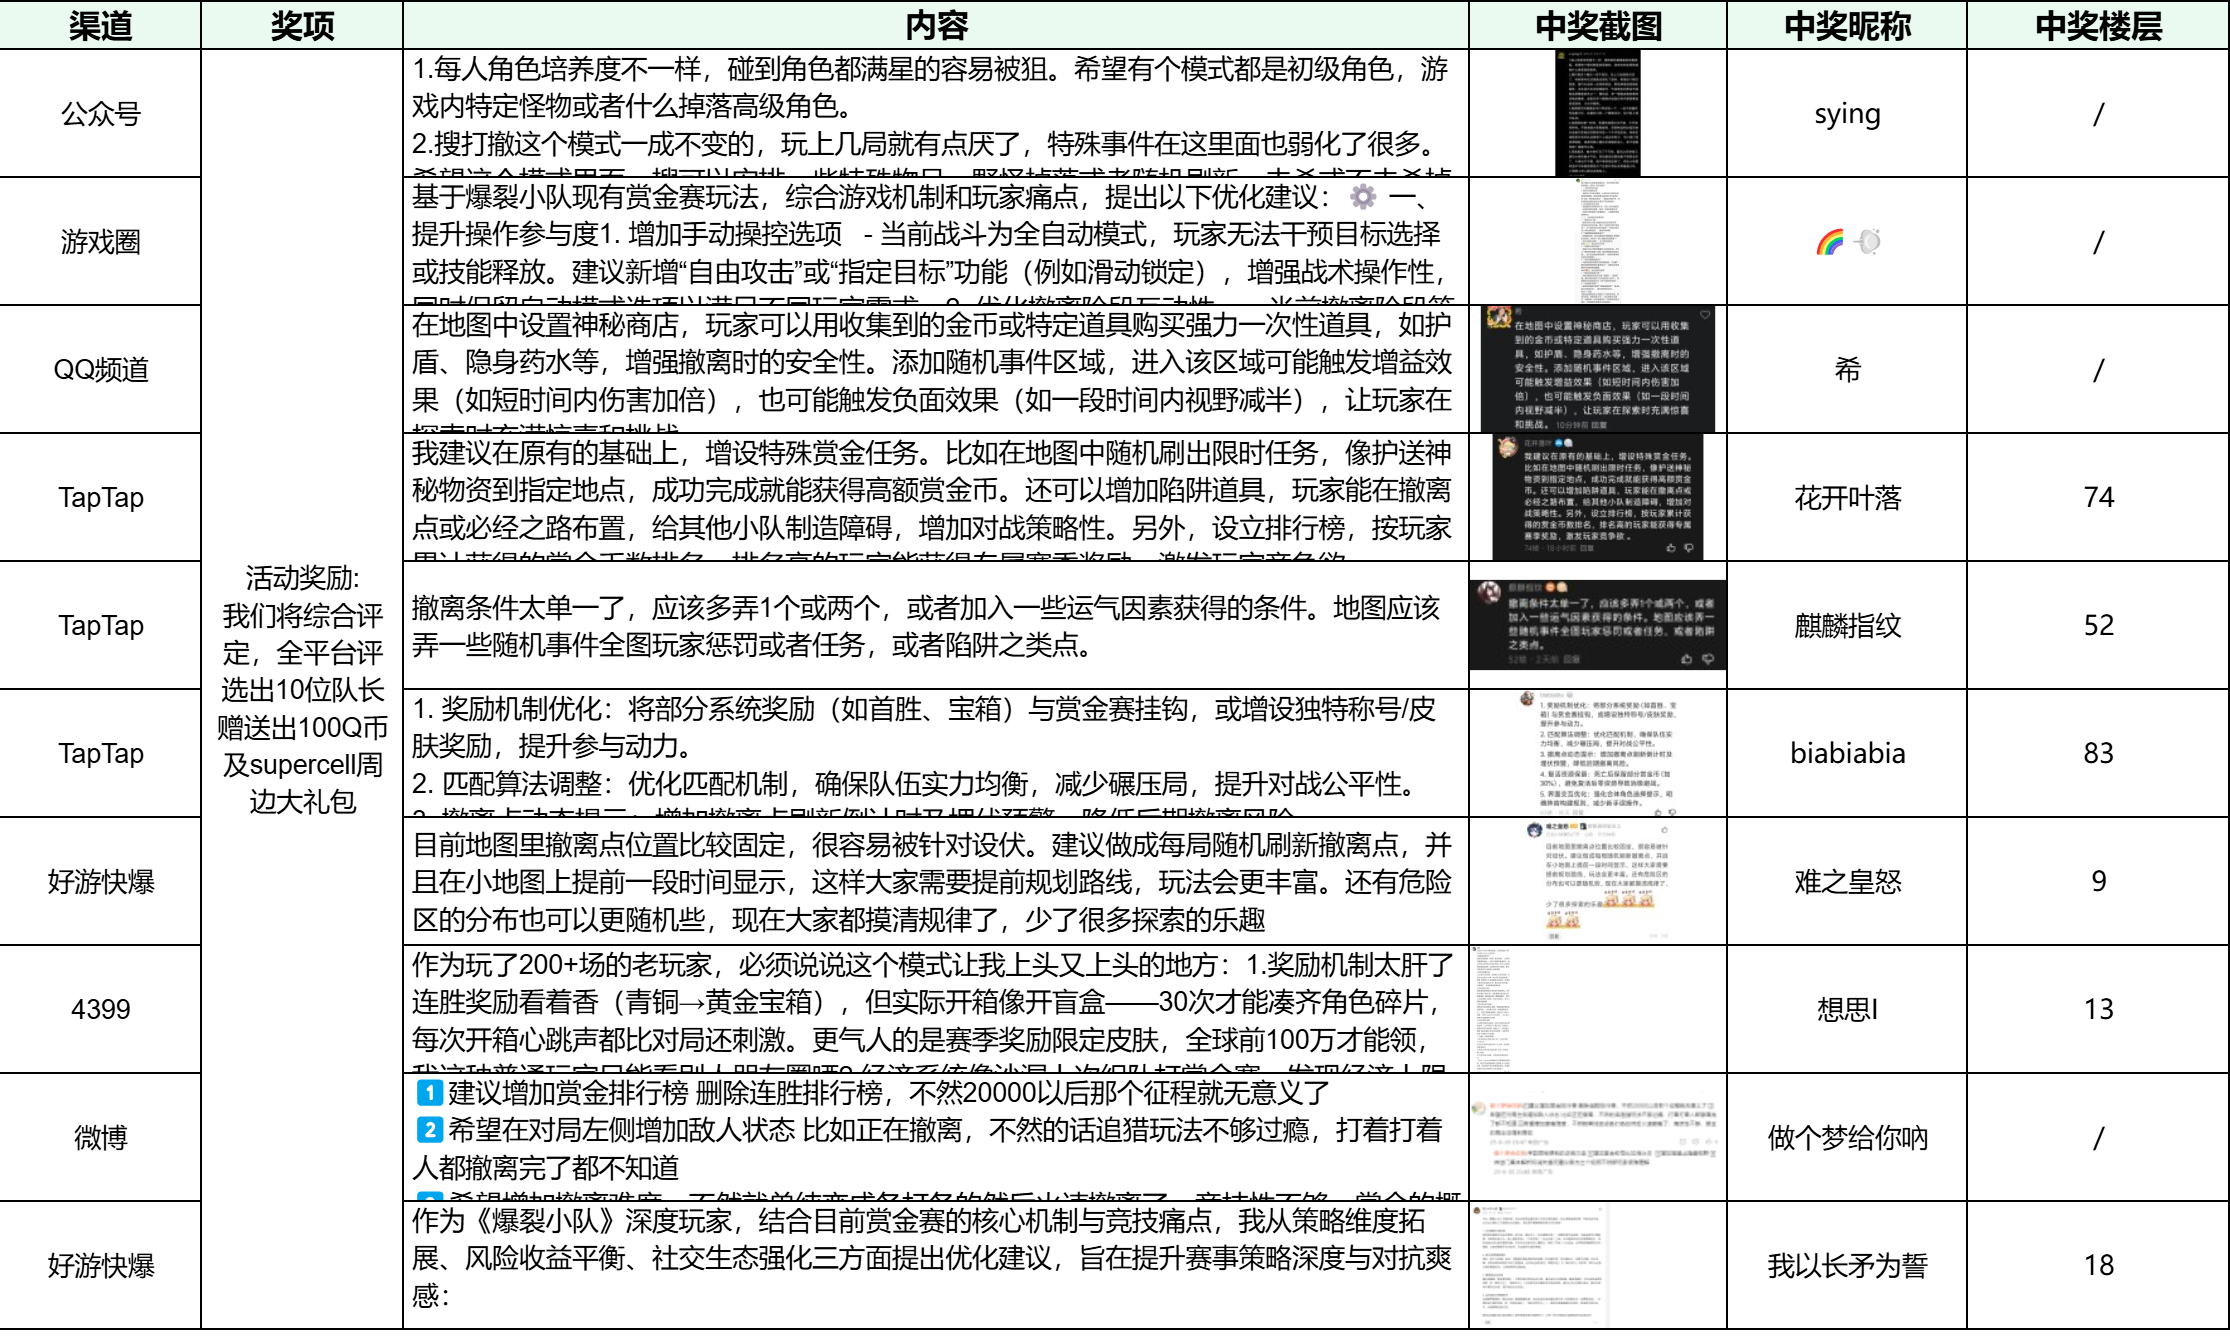Viewport: 2230px width, 1338px height.
Task: Open screenshot thumbnail for 难之皇怒
Action: (1597, 881)
